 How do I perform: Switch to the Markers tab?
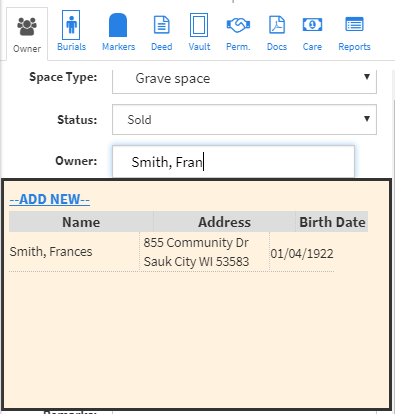(x=118, y=32)
